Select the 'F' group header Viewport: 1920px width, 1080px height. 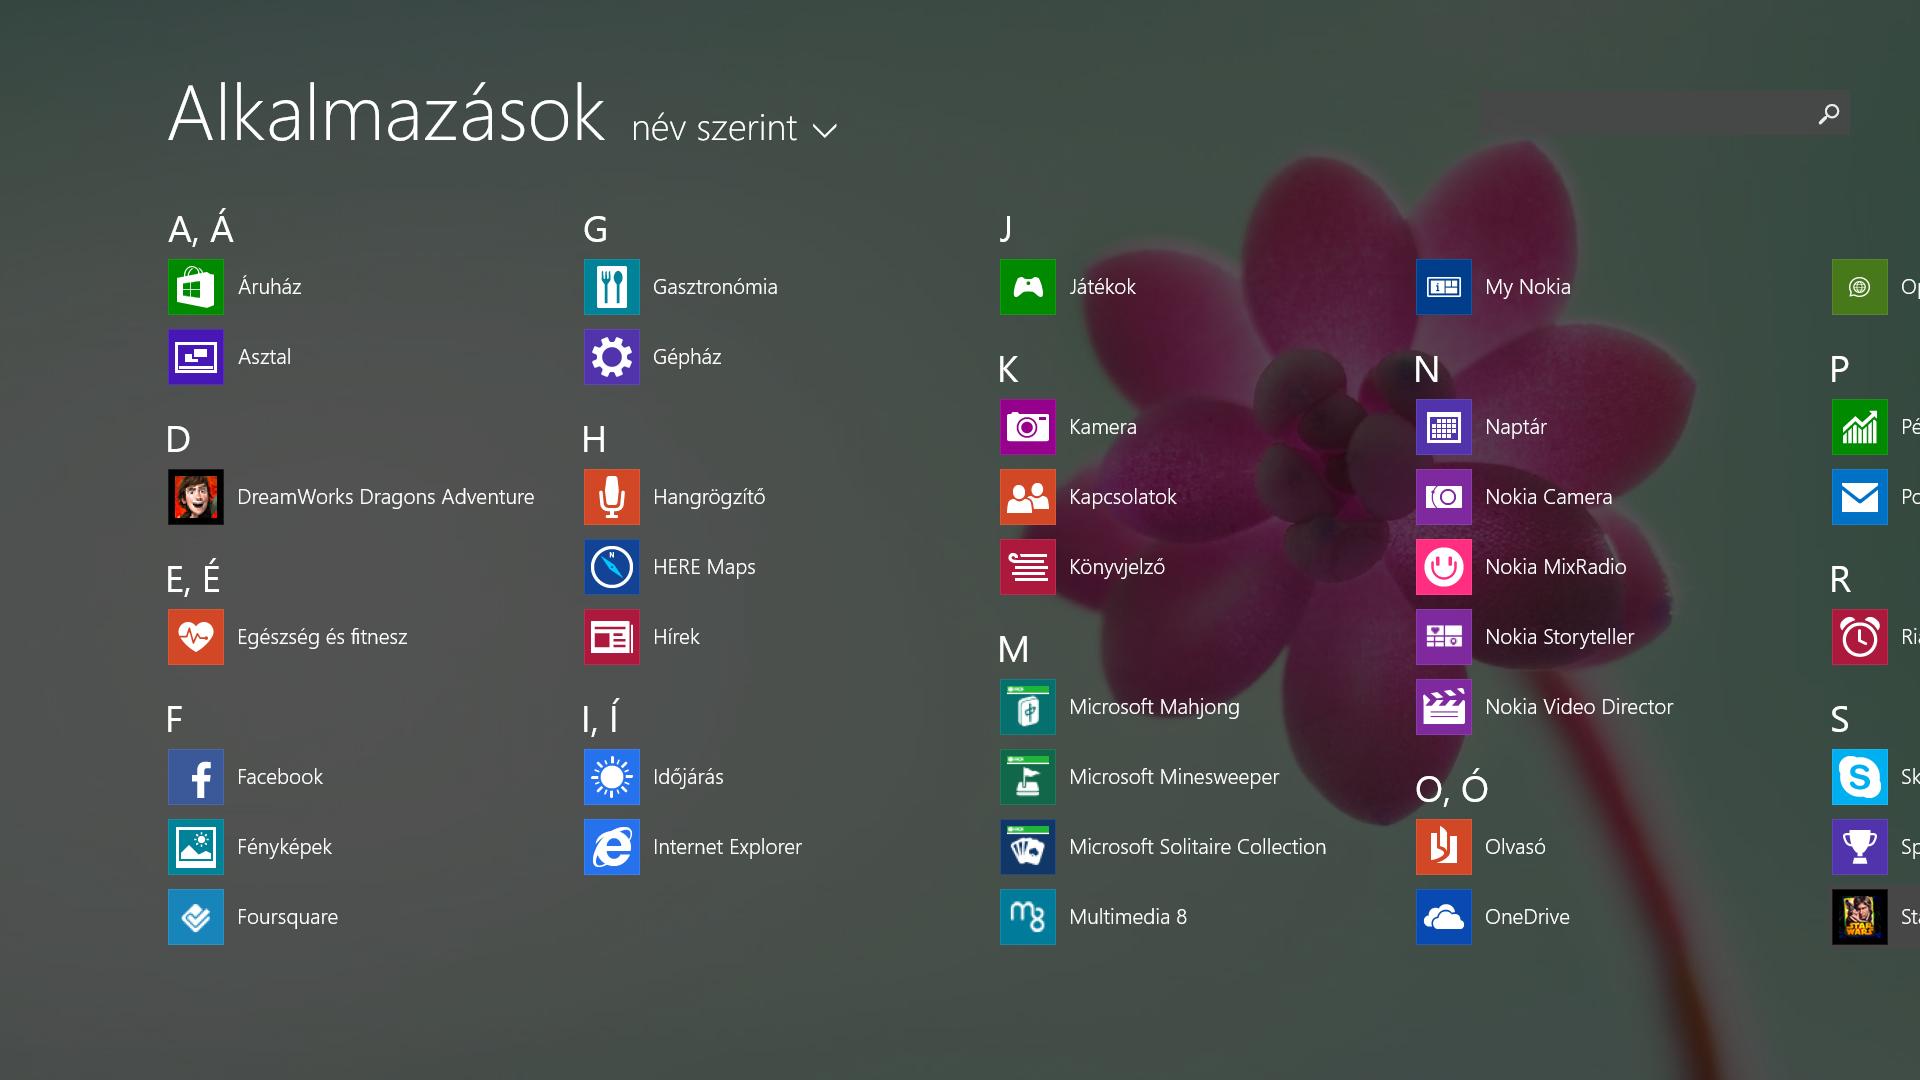tap(174, 719)
